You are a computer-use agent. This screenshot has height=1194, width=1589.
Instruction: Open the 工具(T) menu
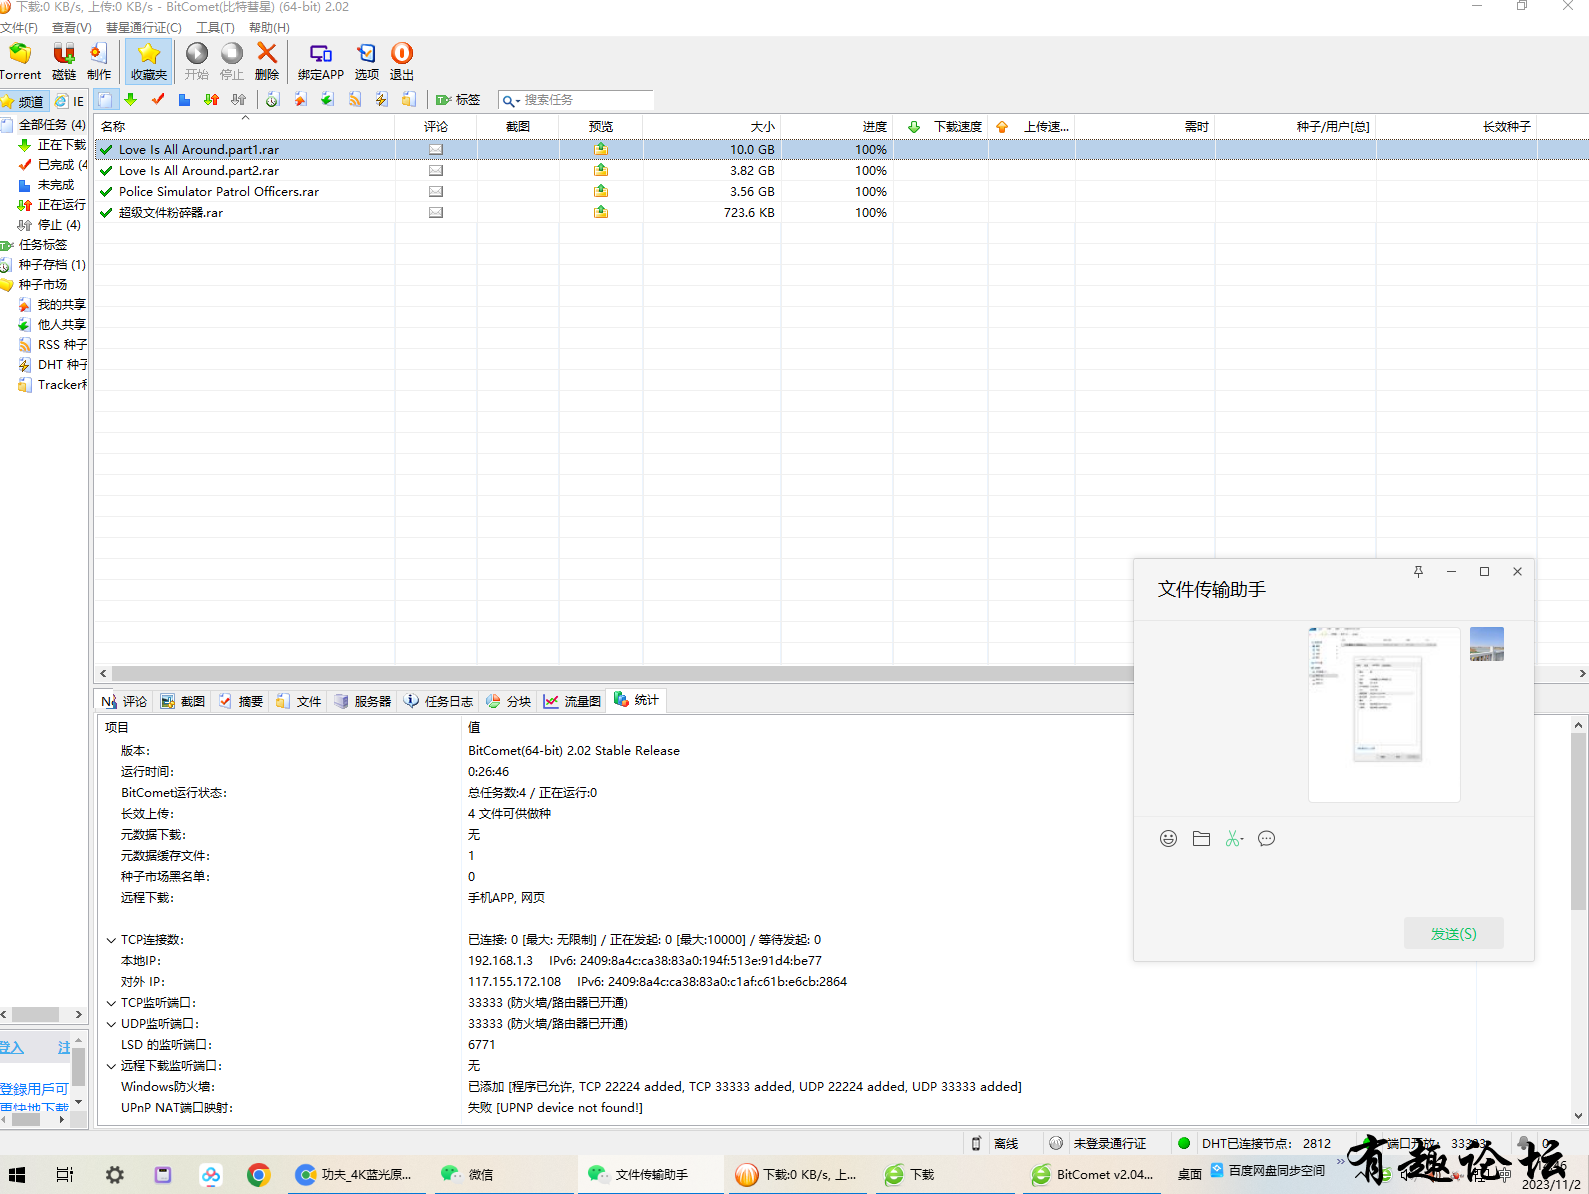(x=215, y=28)
